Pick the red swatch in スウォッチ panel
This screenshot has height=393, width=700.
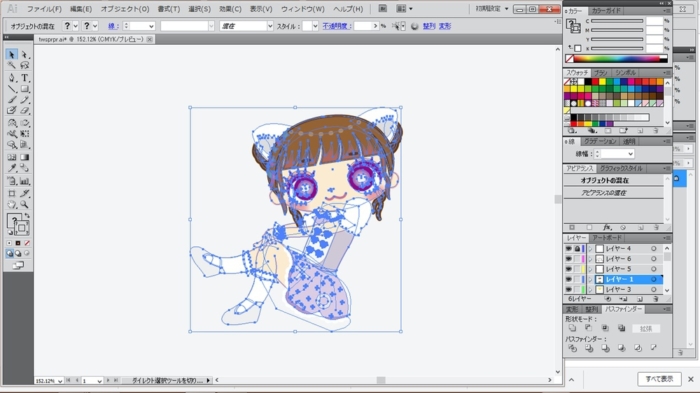[595, 82]
